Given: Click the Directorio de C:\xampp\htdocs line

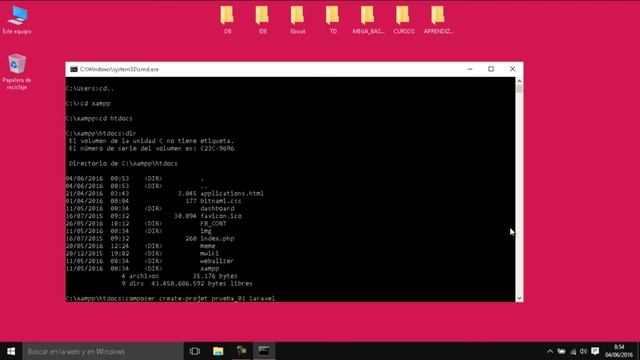Looking at the screenshot, I should (x=123, y=163).
